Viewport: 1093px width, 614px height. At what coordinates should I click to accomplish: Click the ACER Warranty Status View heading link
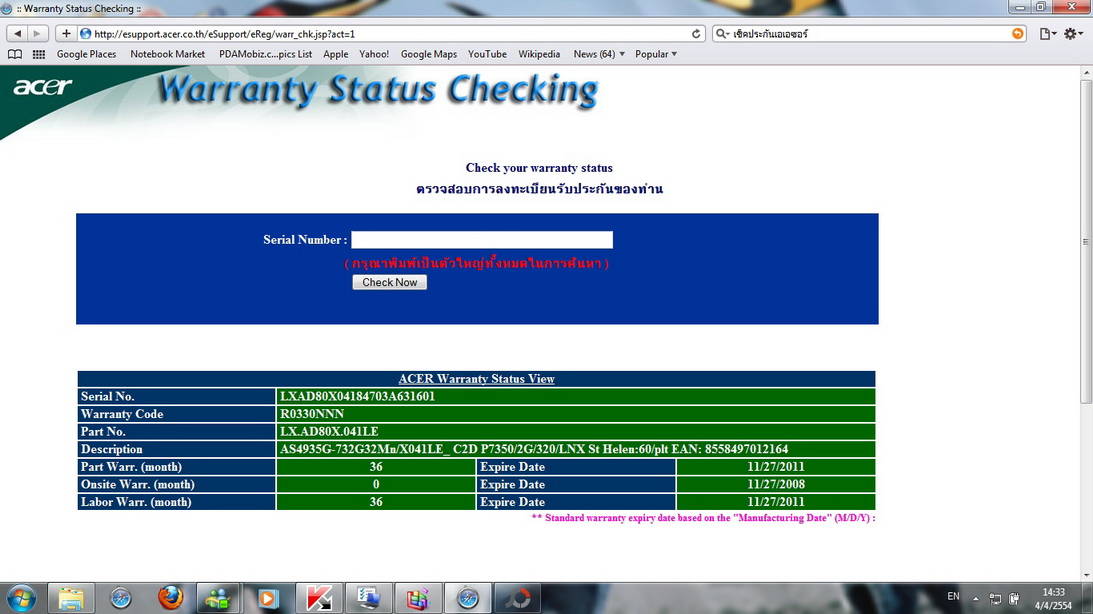(x=476, y=379)
